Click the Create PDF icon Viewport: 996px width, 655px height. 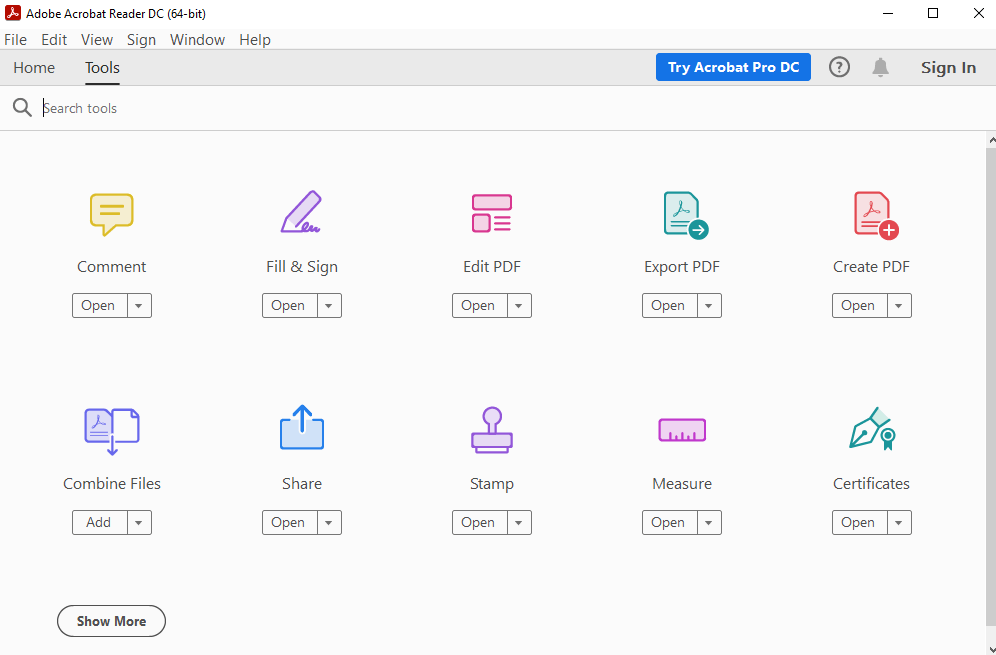click(x=876, y=215)
